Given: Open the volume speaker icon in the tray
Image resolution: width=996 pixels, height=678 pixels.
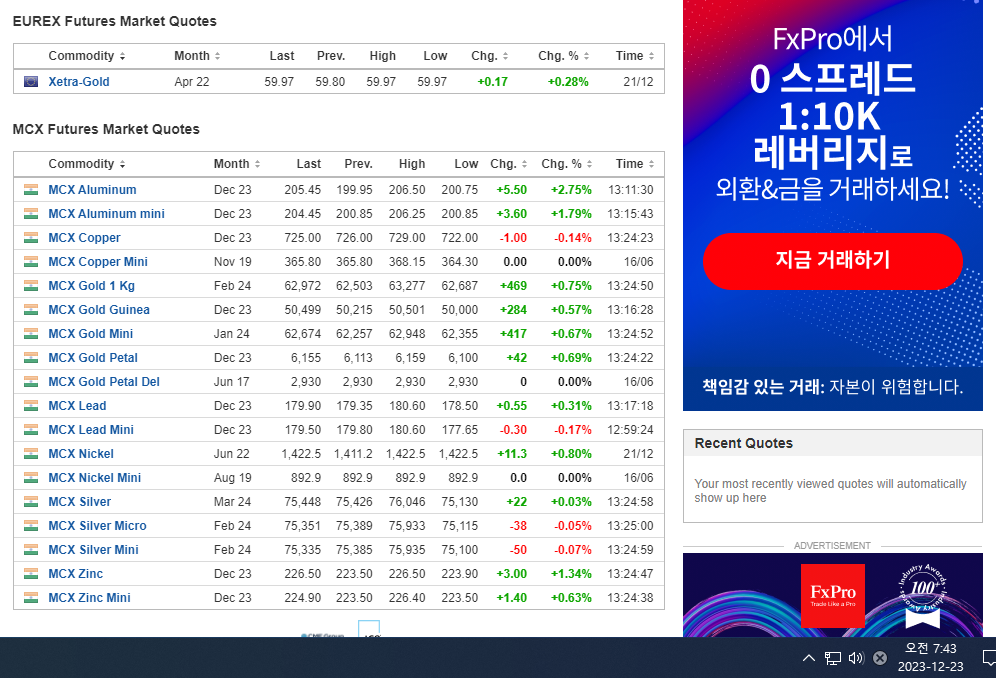Looking at the screenshot, I should [x=856, y=658].
